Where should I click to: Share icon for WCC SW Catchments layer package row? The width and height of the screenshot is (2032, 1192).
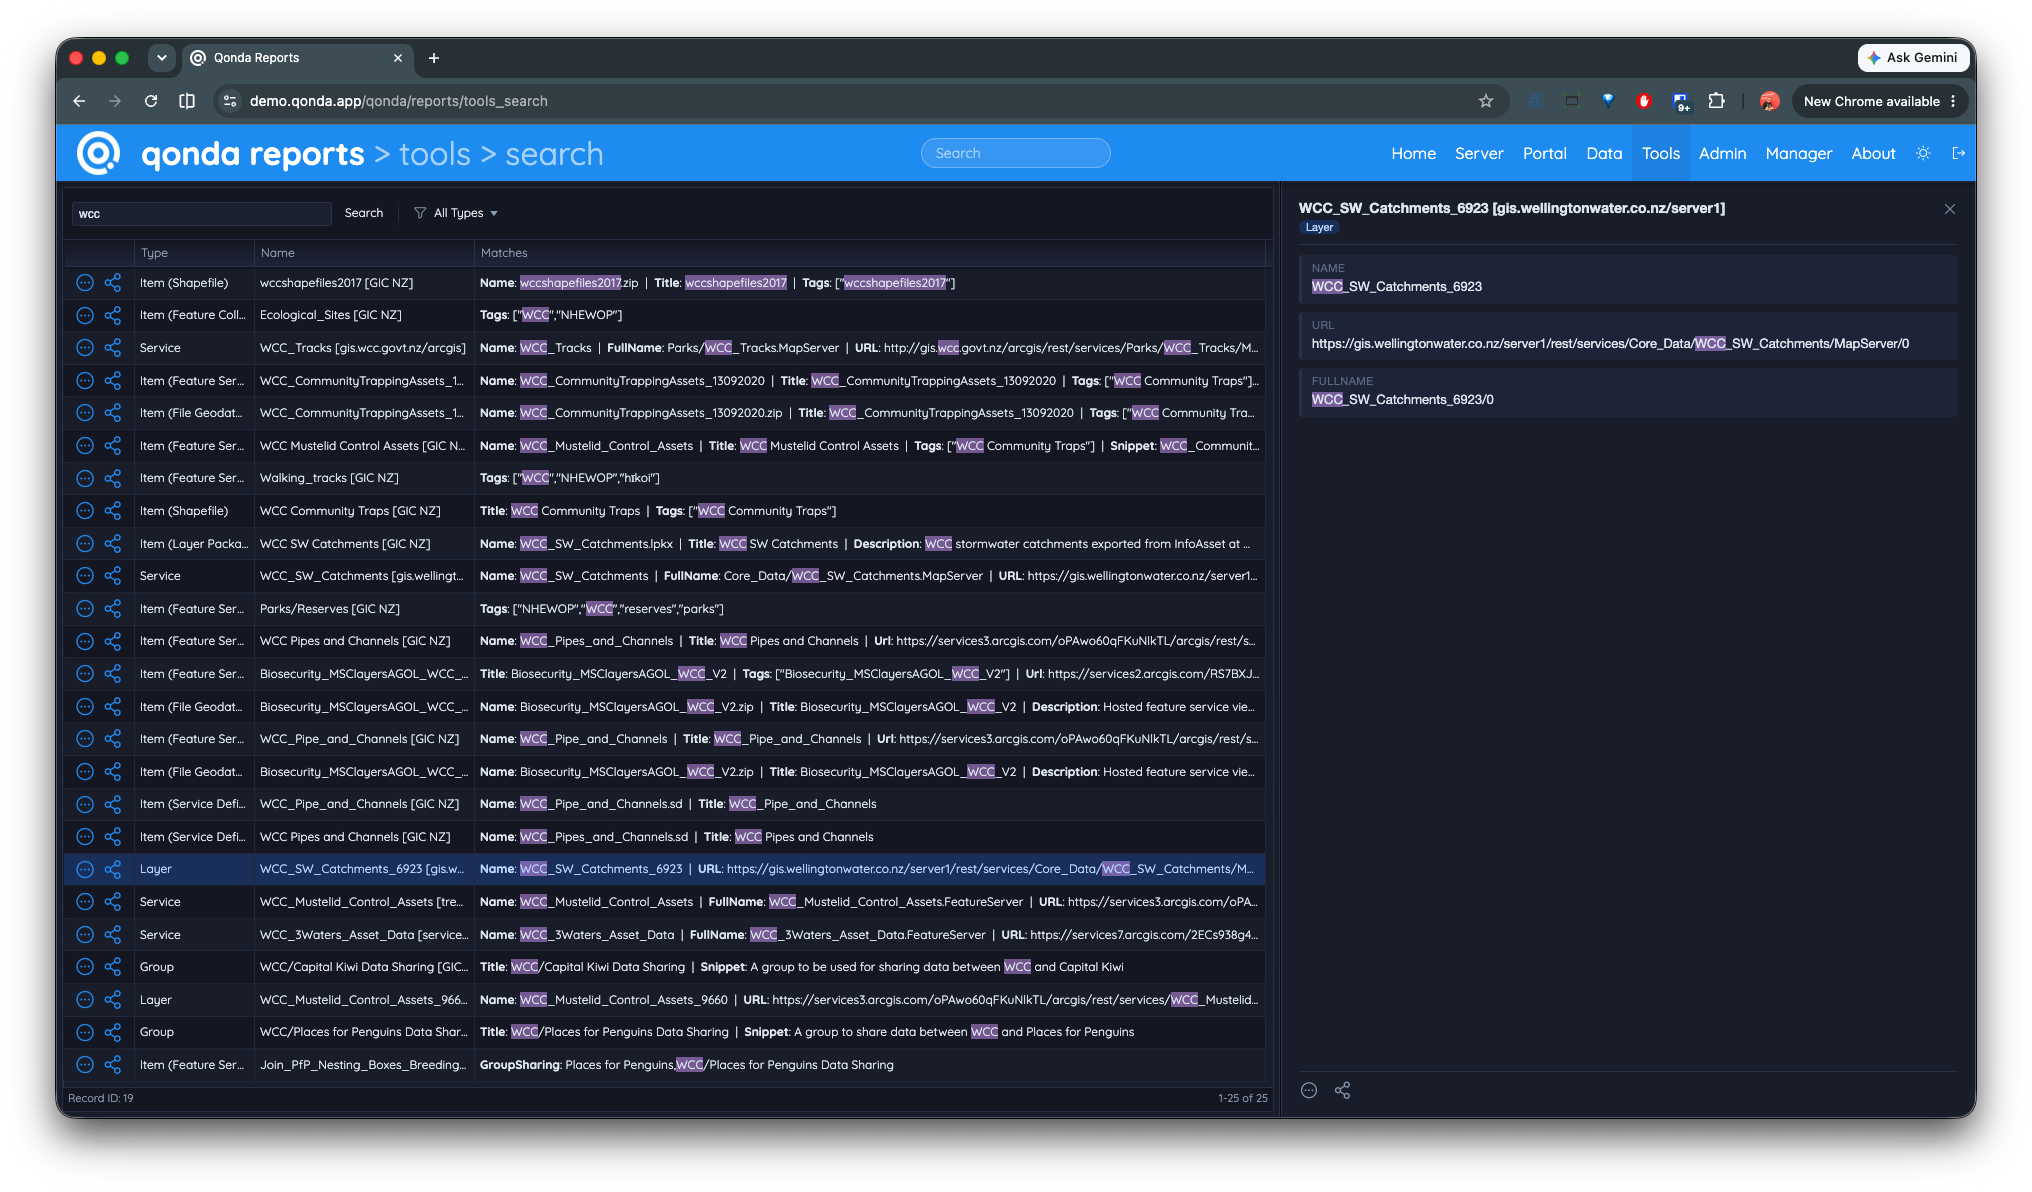(113, 544)
